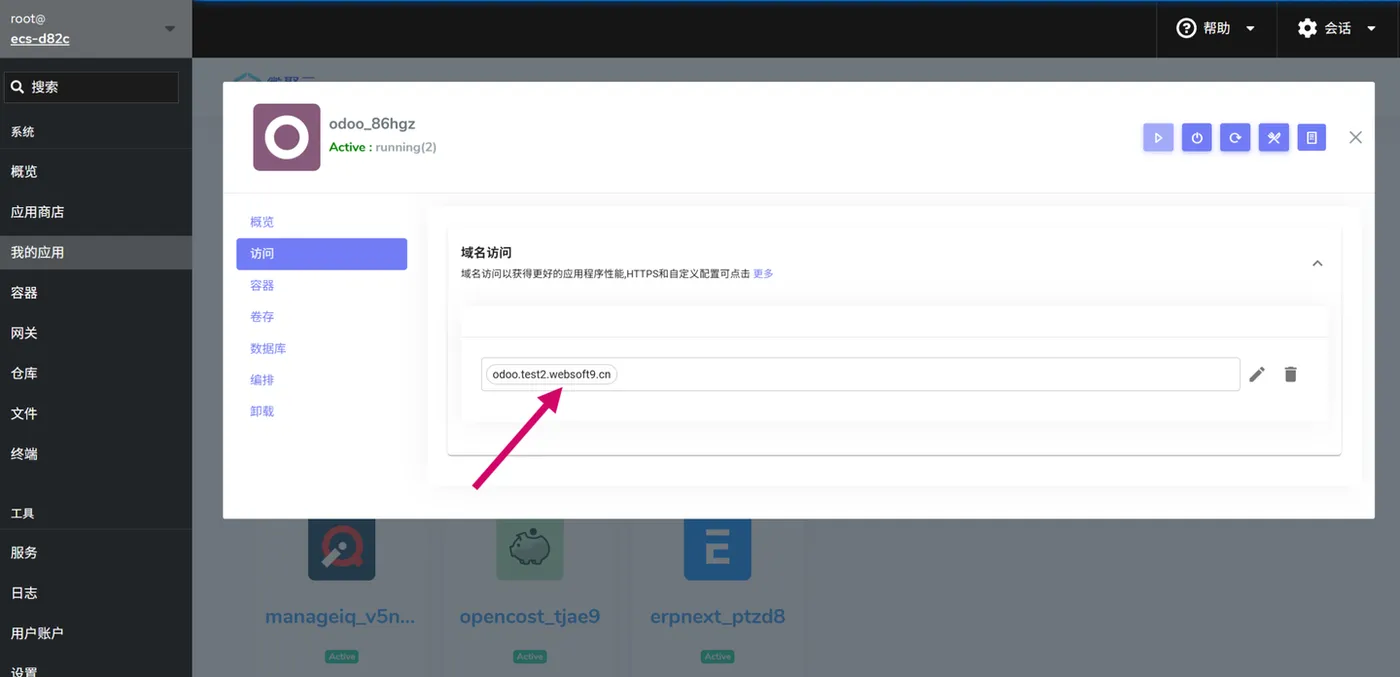This screenshot has height=677, width=1400.
Task: Collapse the 域名访问 section chevron
Action: 1317,264
